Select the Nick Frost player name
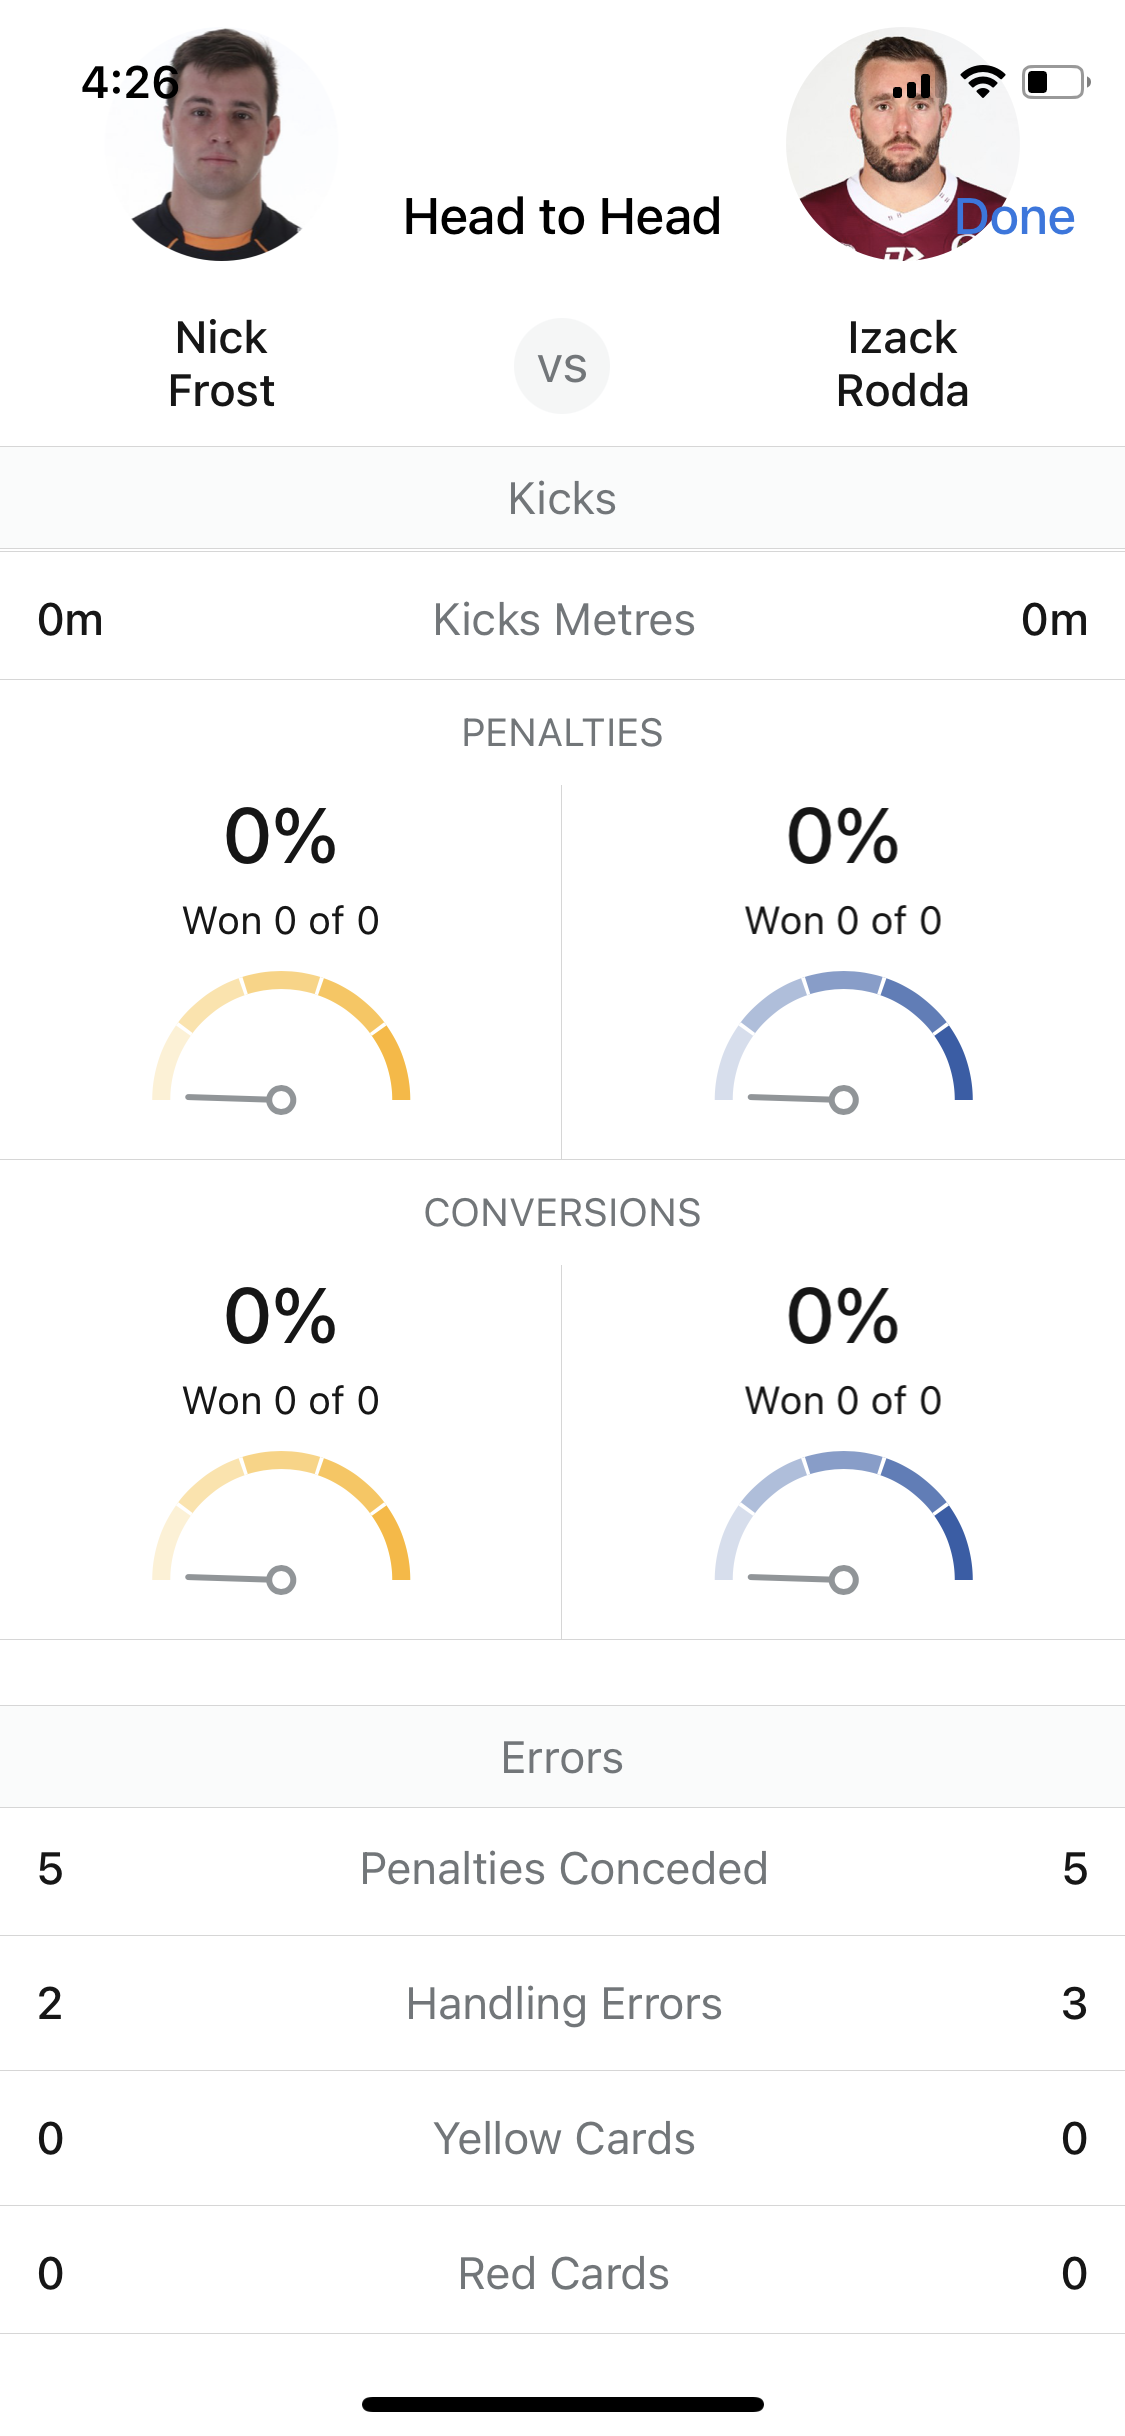 click(221, 364)
